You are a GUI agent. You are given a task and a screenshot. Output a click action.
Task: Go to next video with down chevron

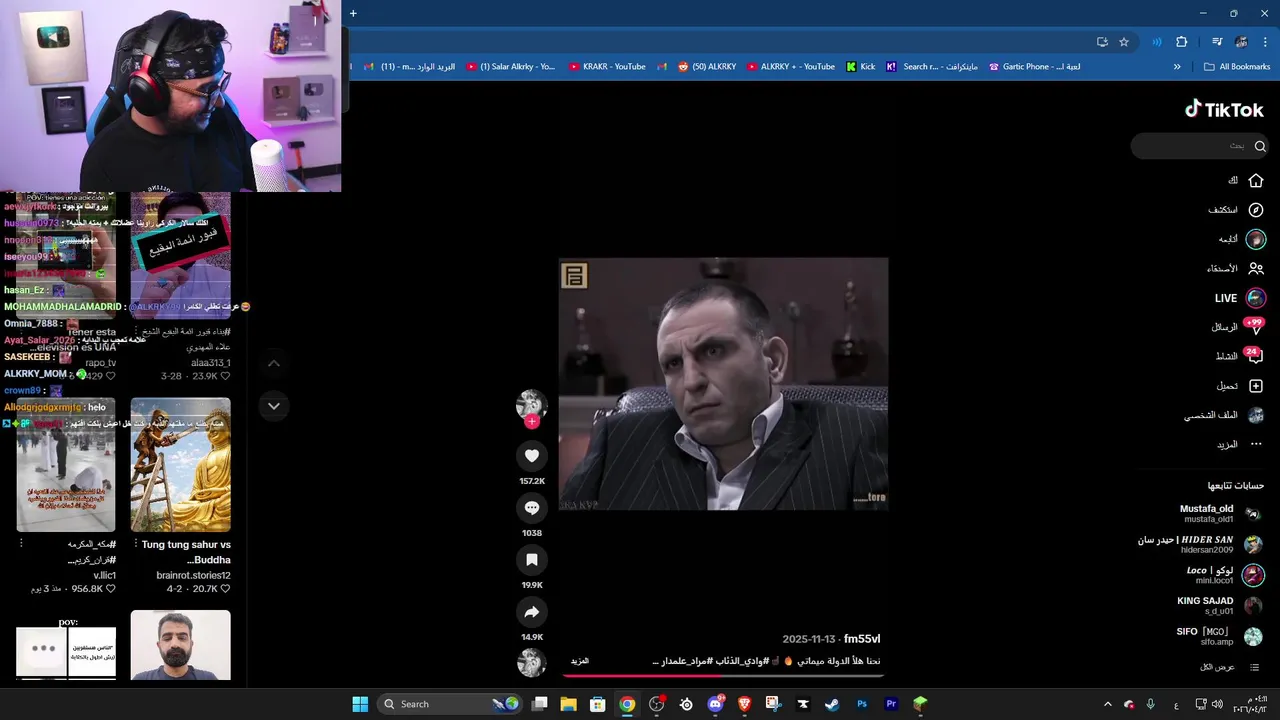click(x=274, y=406)
